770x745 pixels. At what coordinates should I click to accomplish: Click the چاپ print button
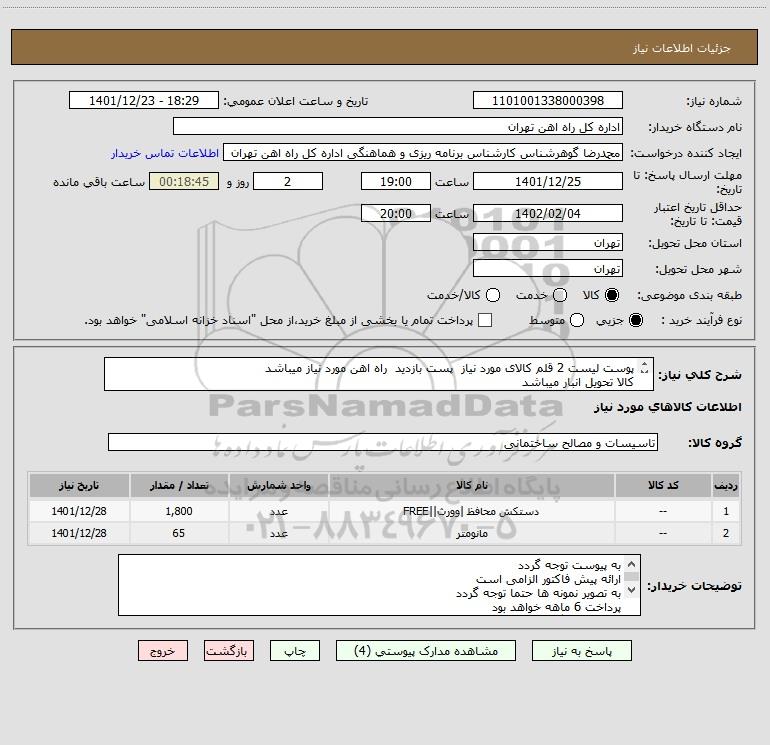click(x=295, y=651)
